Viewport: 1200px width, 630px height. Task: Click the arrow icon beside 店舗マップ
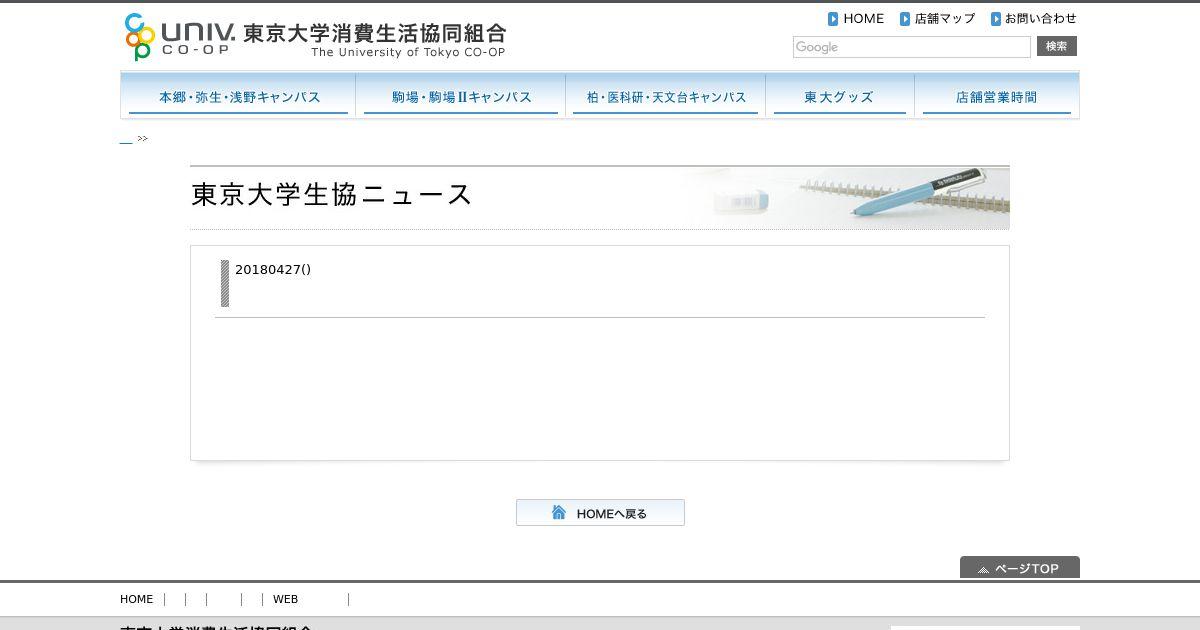pos(905,19)
